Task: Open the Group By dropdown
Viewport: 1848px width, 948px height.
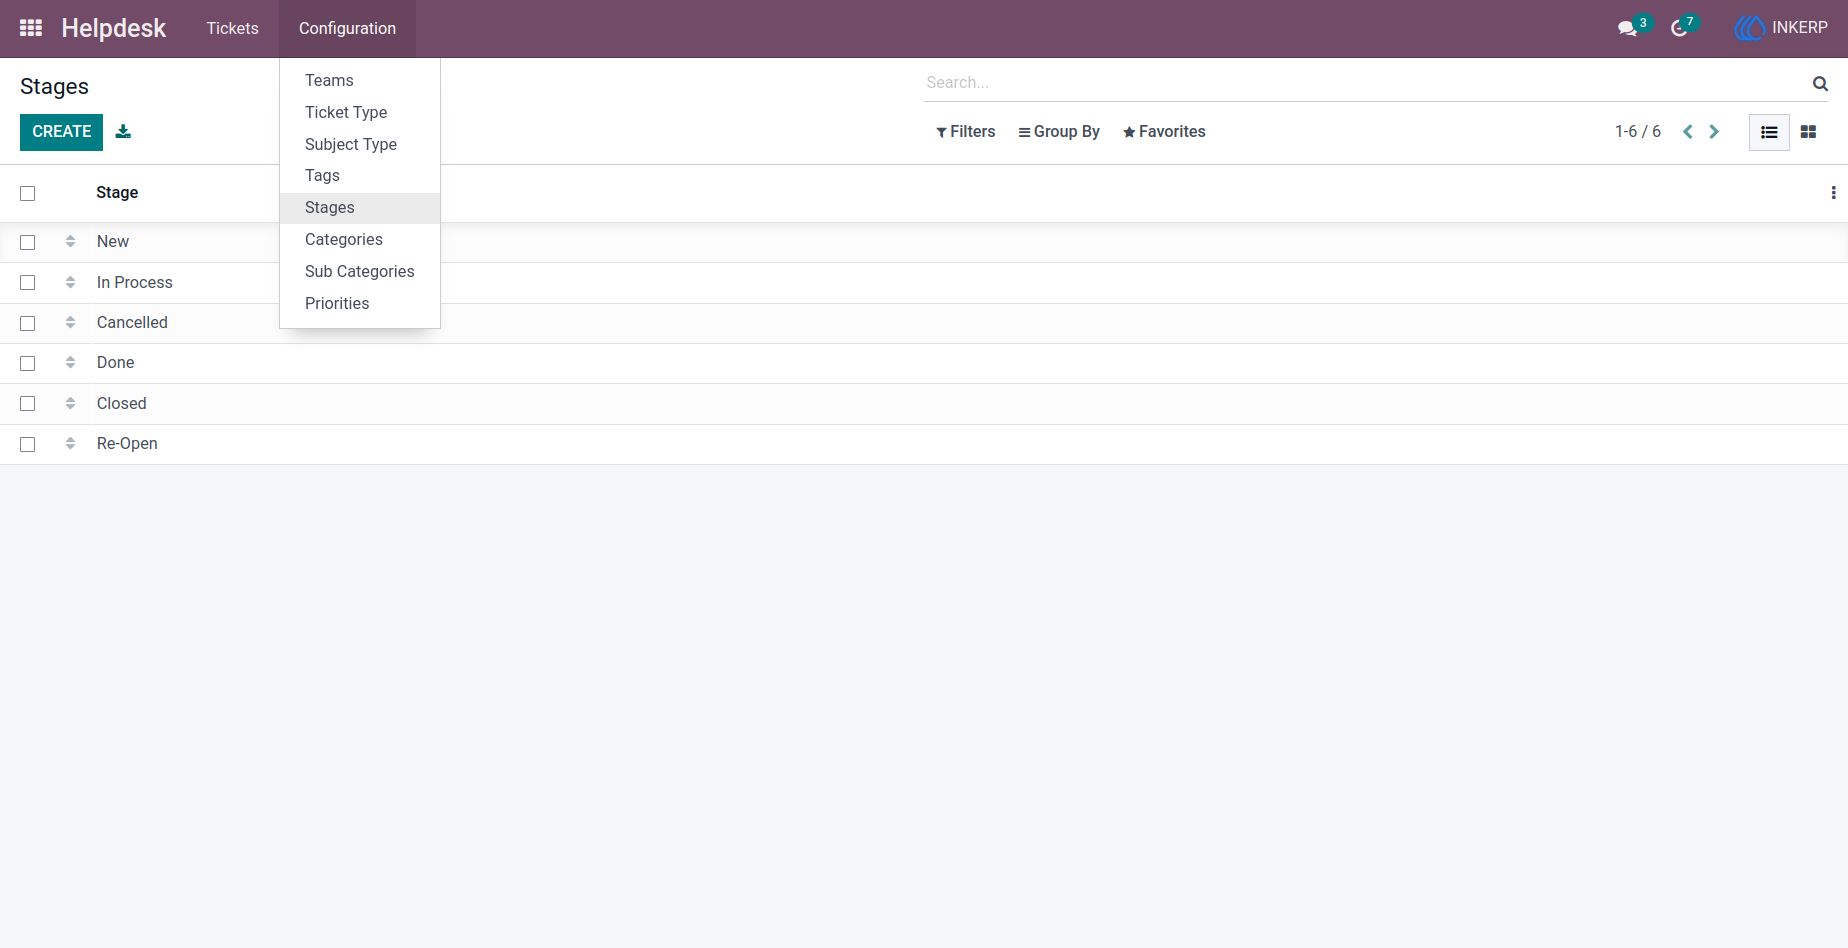Action: pos(1058,132)
